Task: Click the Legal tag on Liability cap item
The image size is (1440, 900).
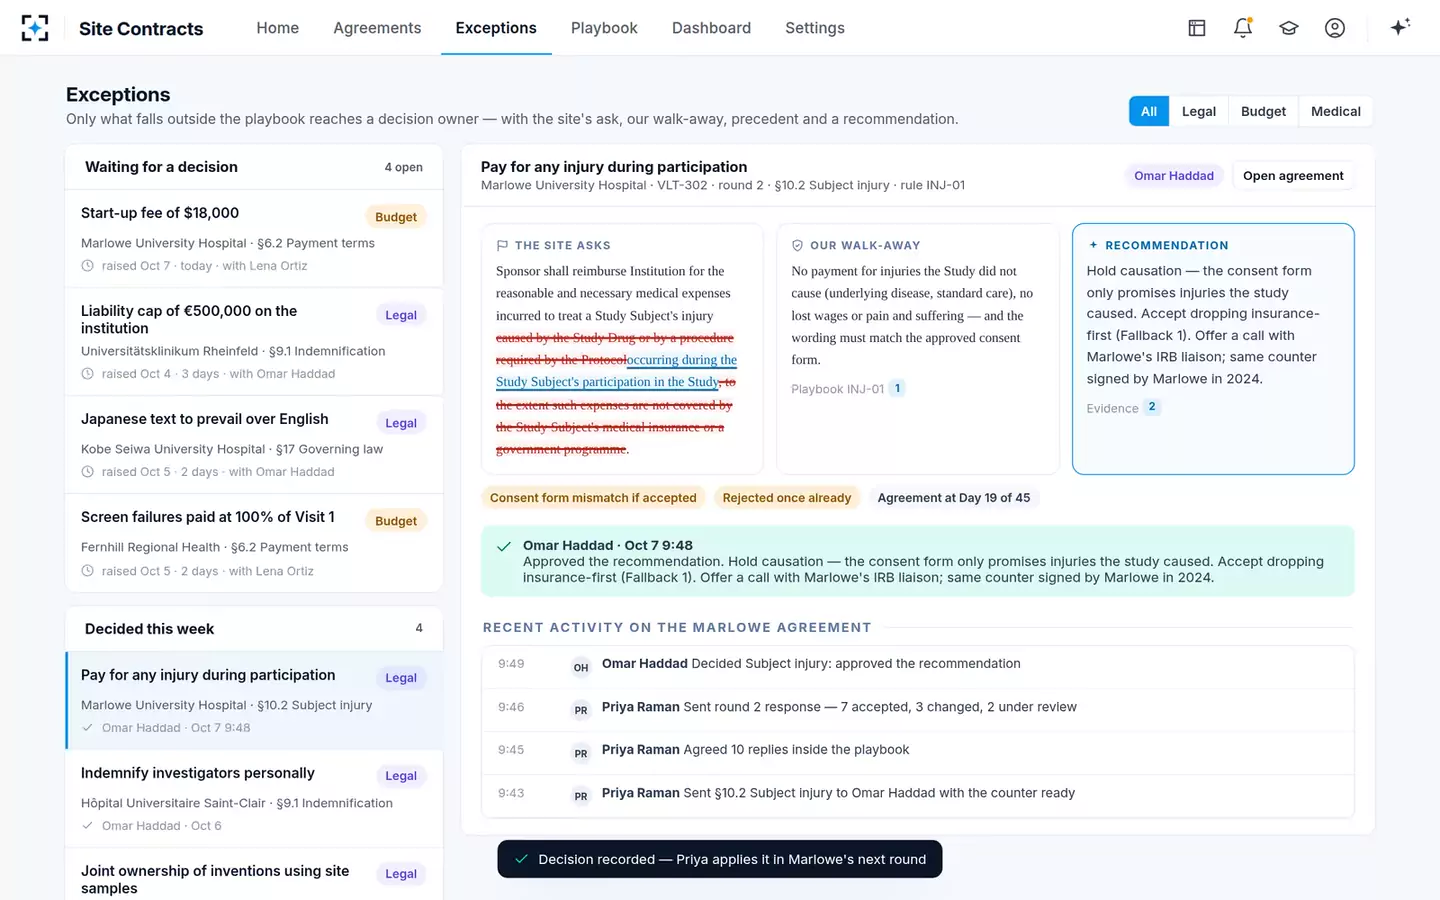Action: [401, 315]
